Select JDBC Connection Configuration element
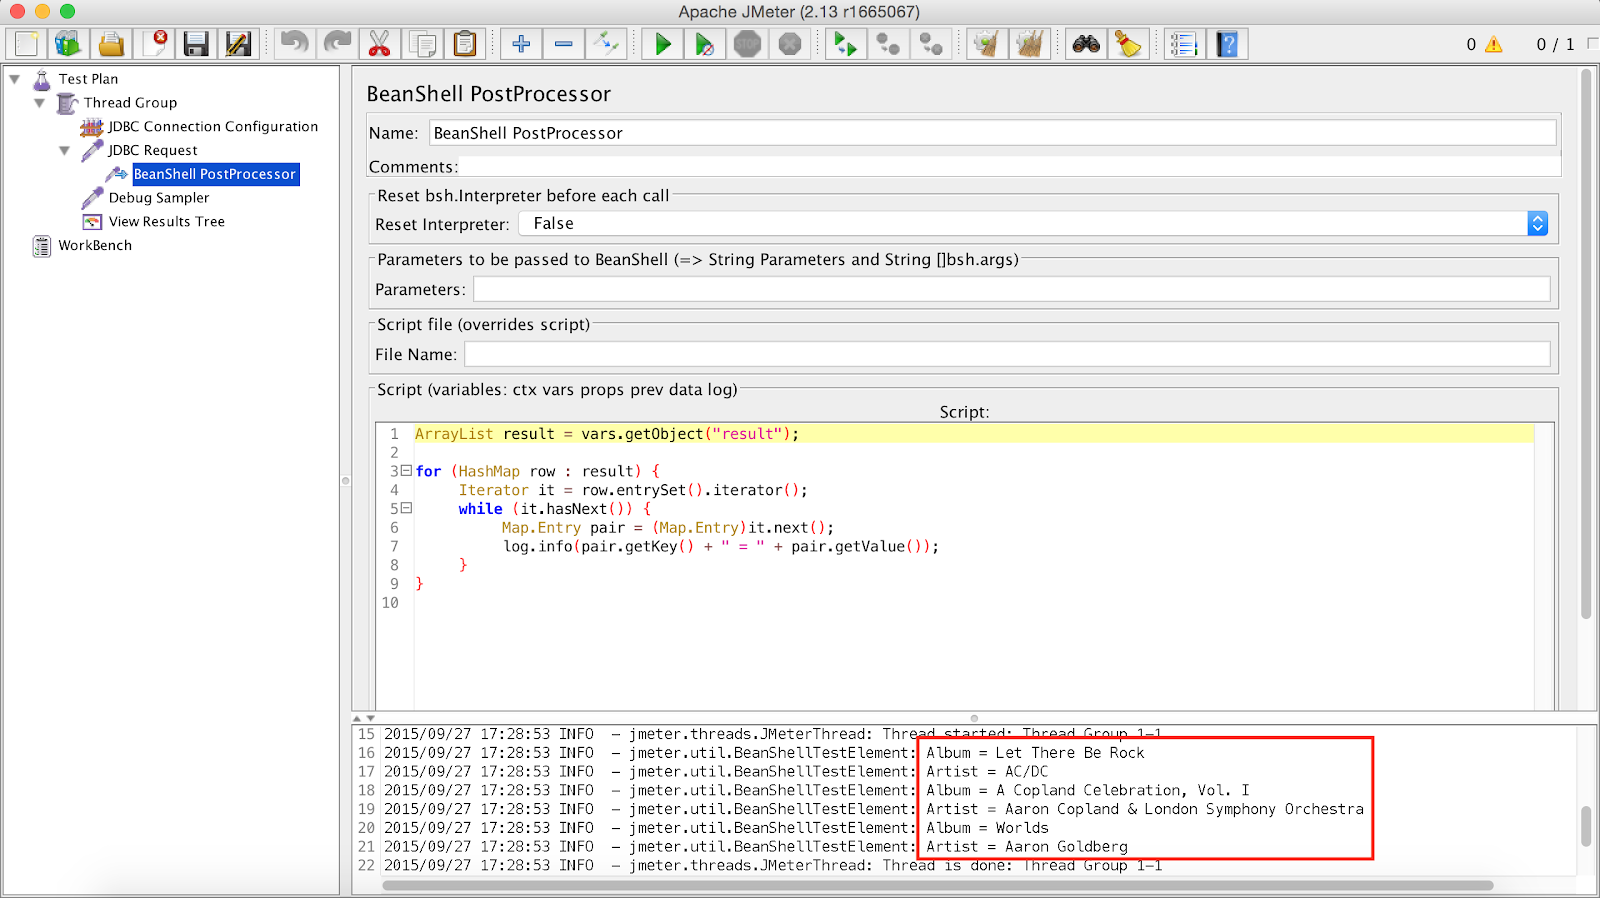The height and width of the screenshot is (898, 1600). pyautogui.click(x=212, y=127)
